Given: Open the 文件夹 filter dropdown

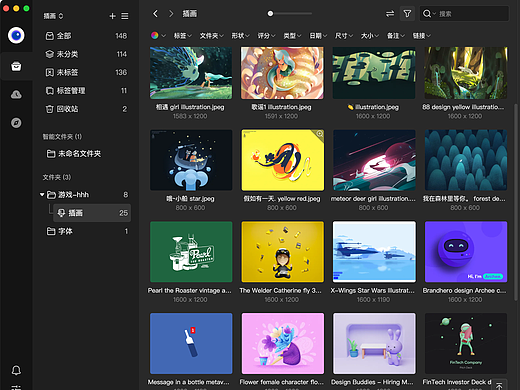Looking at the screenshot, I should point(211,35).
